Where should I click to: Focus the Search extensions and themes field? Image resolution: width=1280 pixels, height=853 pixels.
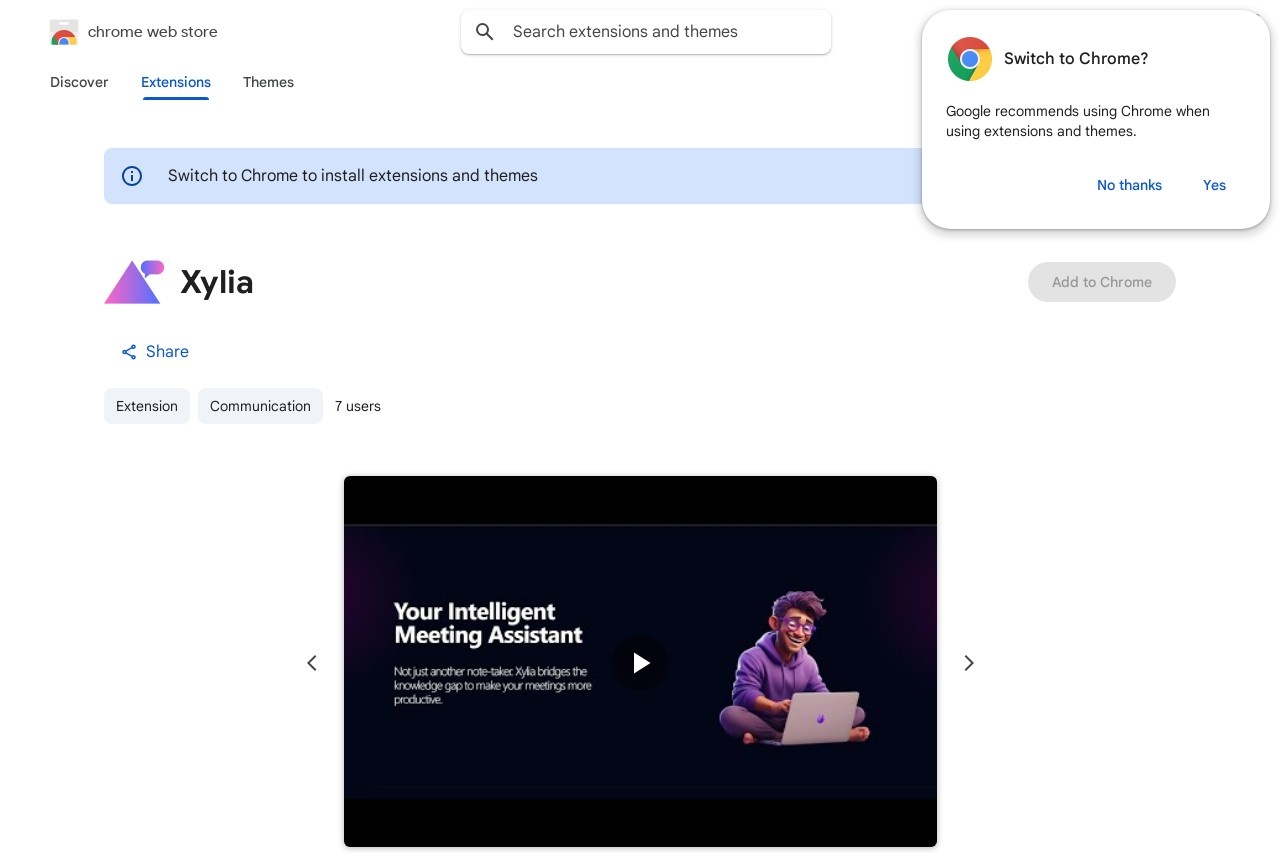[646, 32]
